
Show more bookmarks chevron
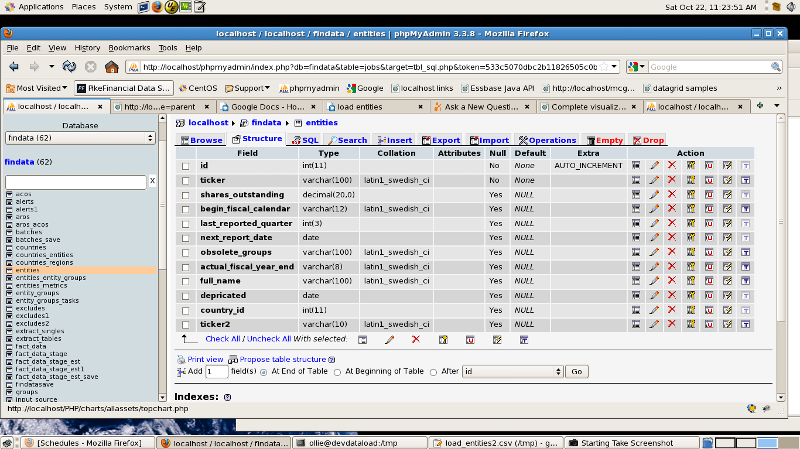click(779, 88)
